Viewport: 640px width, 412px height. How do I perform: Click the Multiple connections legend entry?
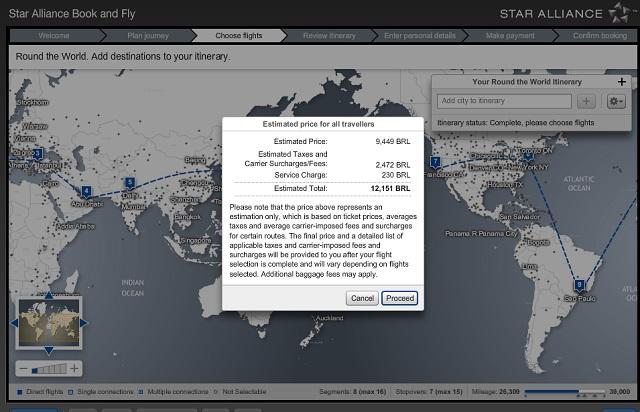pos(173,392)
